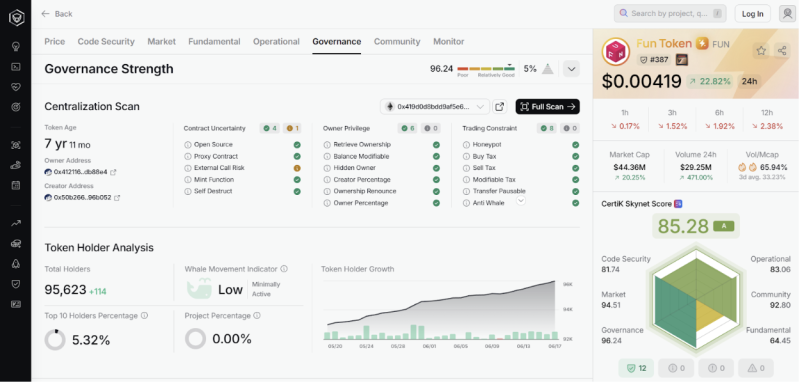
Task: Click Self Destruct green check status
Action: tap(297, 191)
